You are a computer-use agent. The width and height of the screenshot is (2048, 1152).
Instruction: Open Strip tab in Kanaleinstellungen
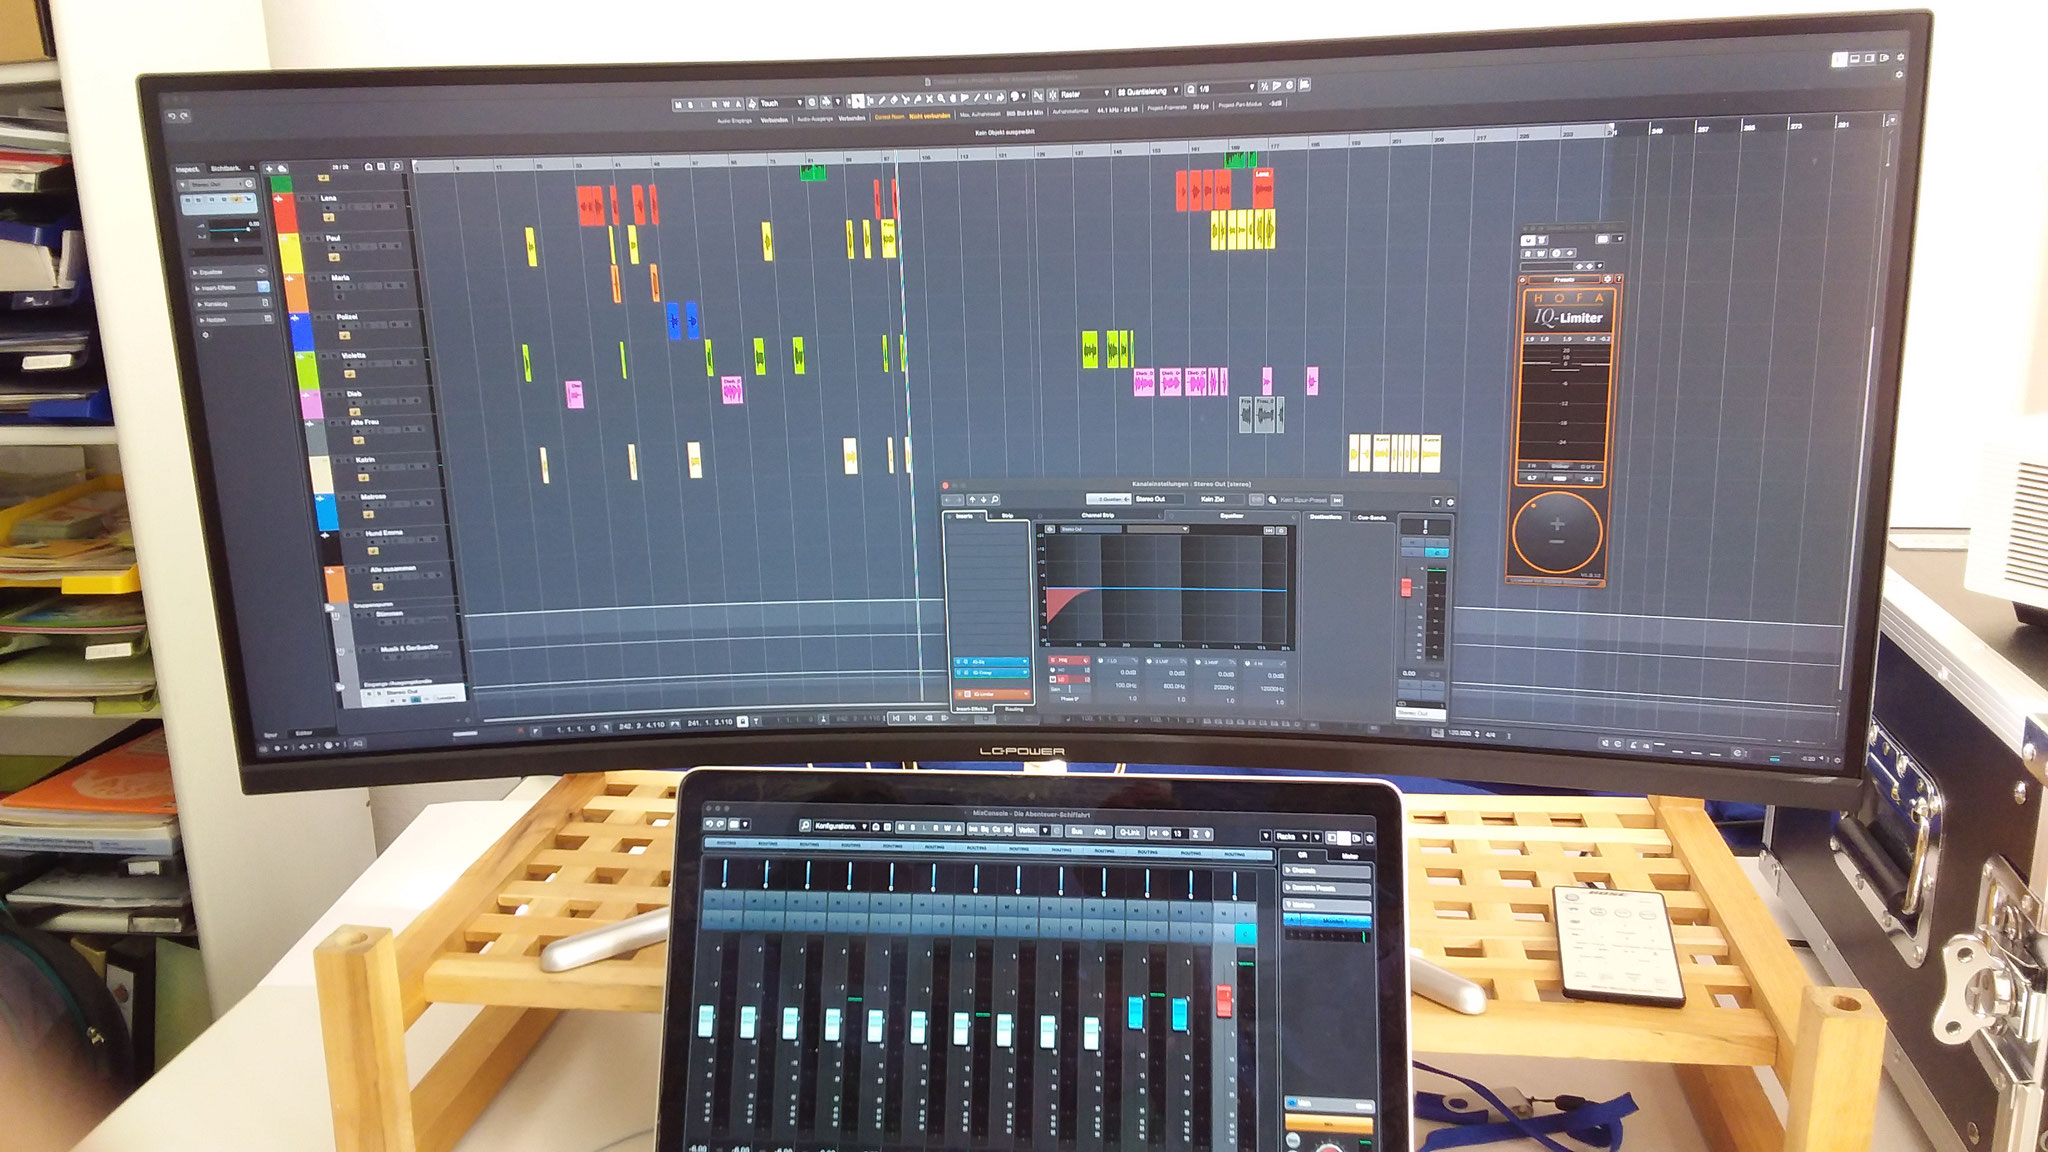1007,516
